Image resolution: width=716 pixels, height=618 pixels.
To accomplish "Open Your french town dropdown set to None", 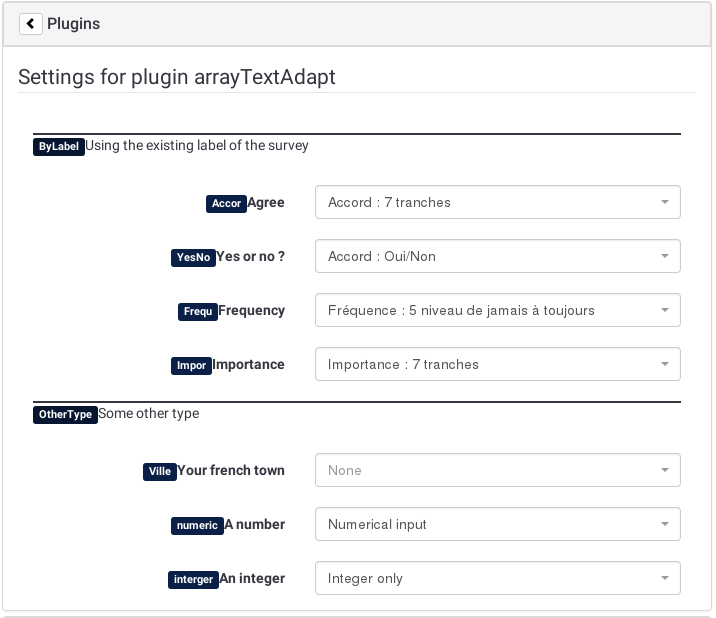I will pos(497,470).
